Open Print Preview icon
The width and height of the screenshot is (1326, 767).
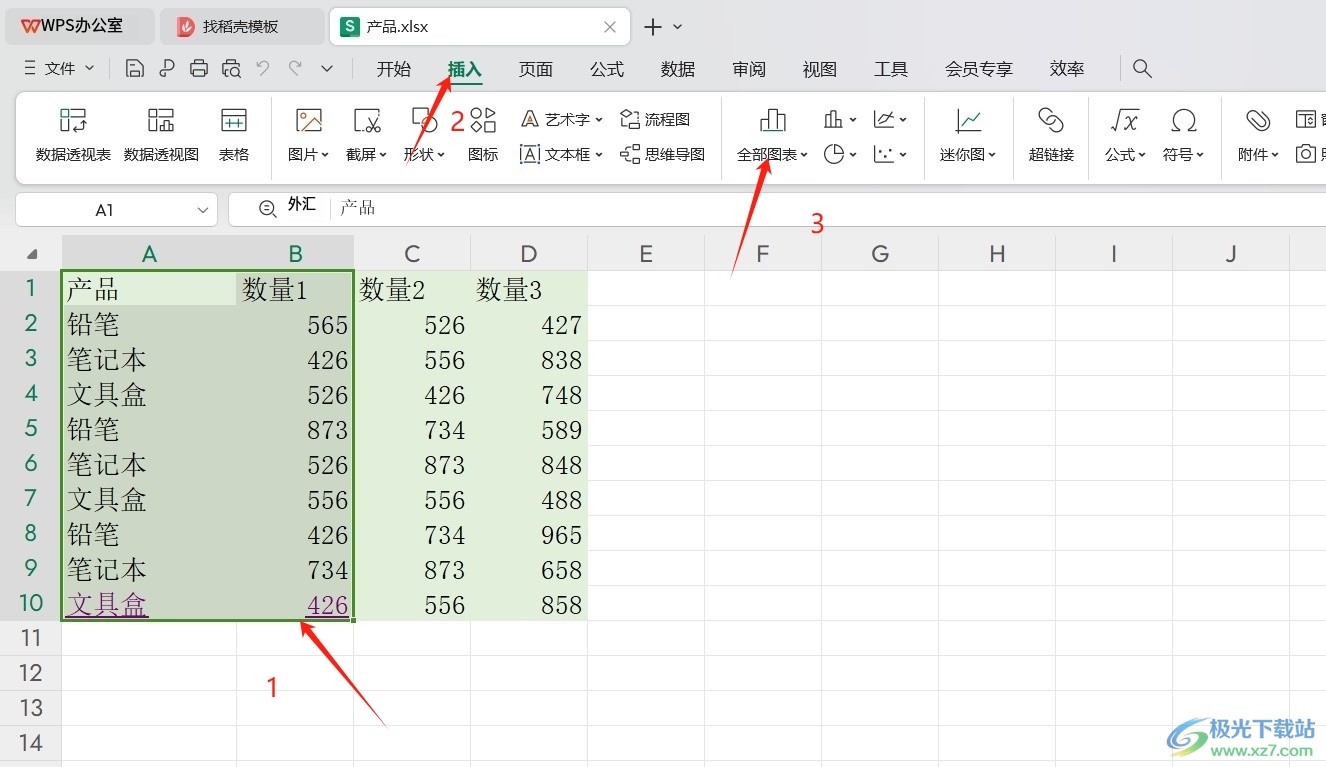231,69
